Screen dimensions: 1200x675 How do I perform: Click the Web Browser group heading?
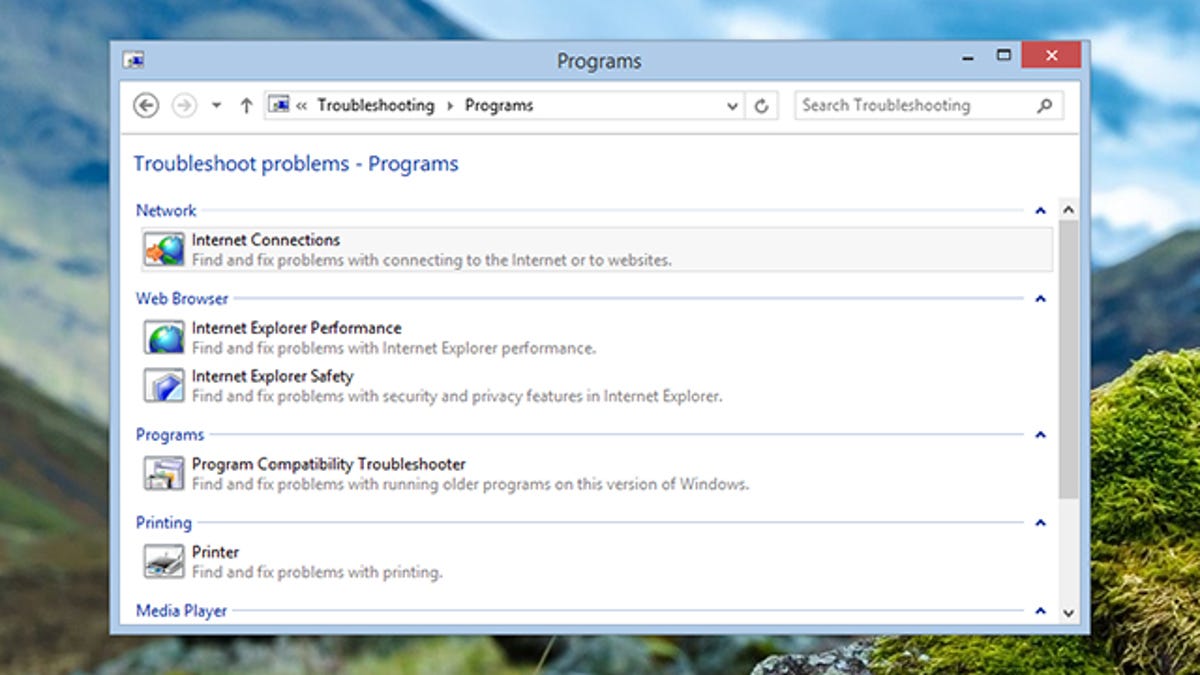(182, 298)
